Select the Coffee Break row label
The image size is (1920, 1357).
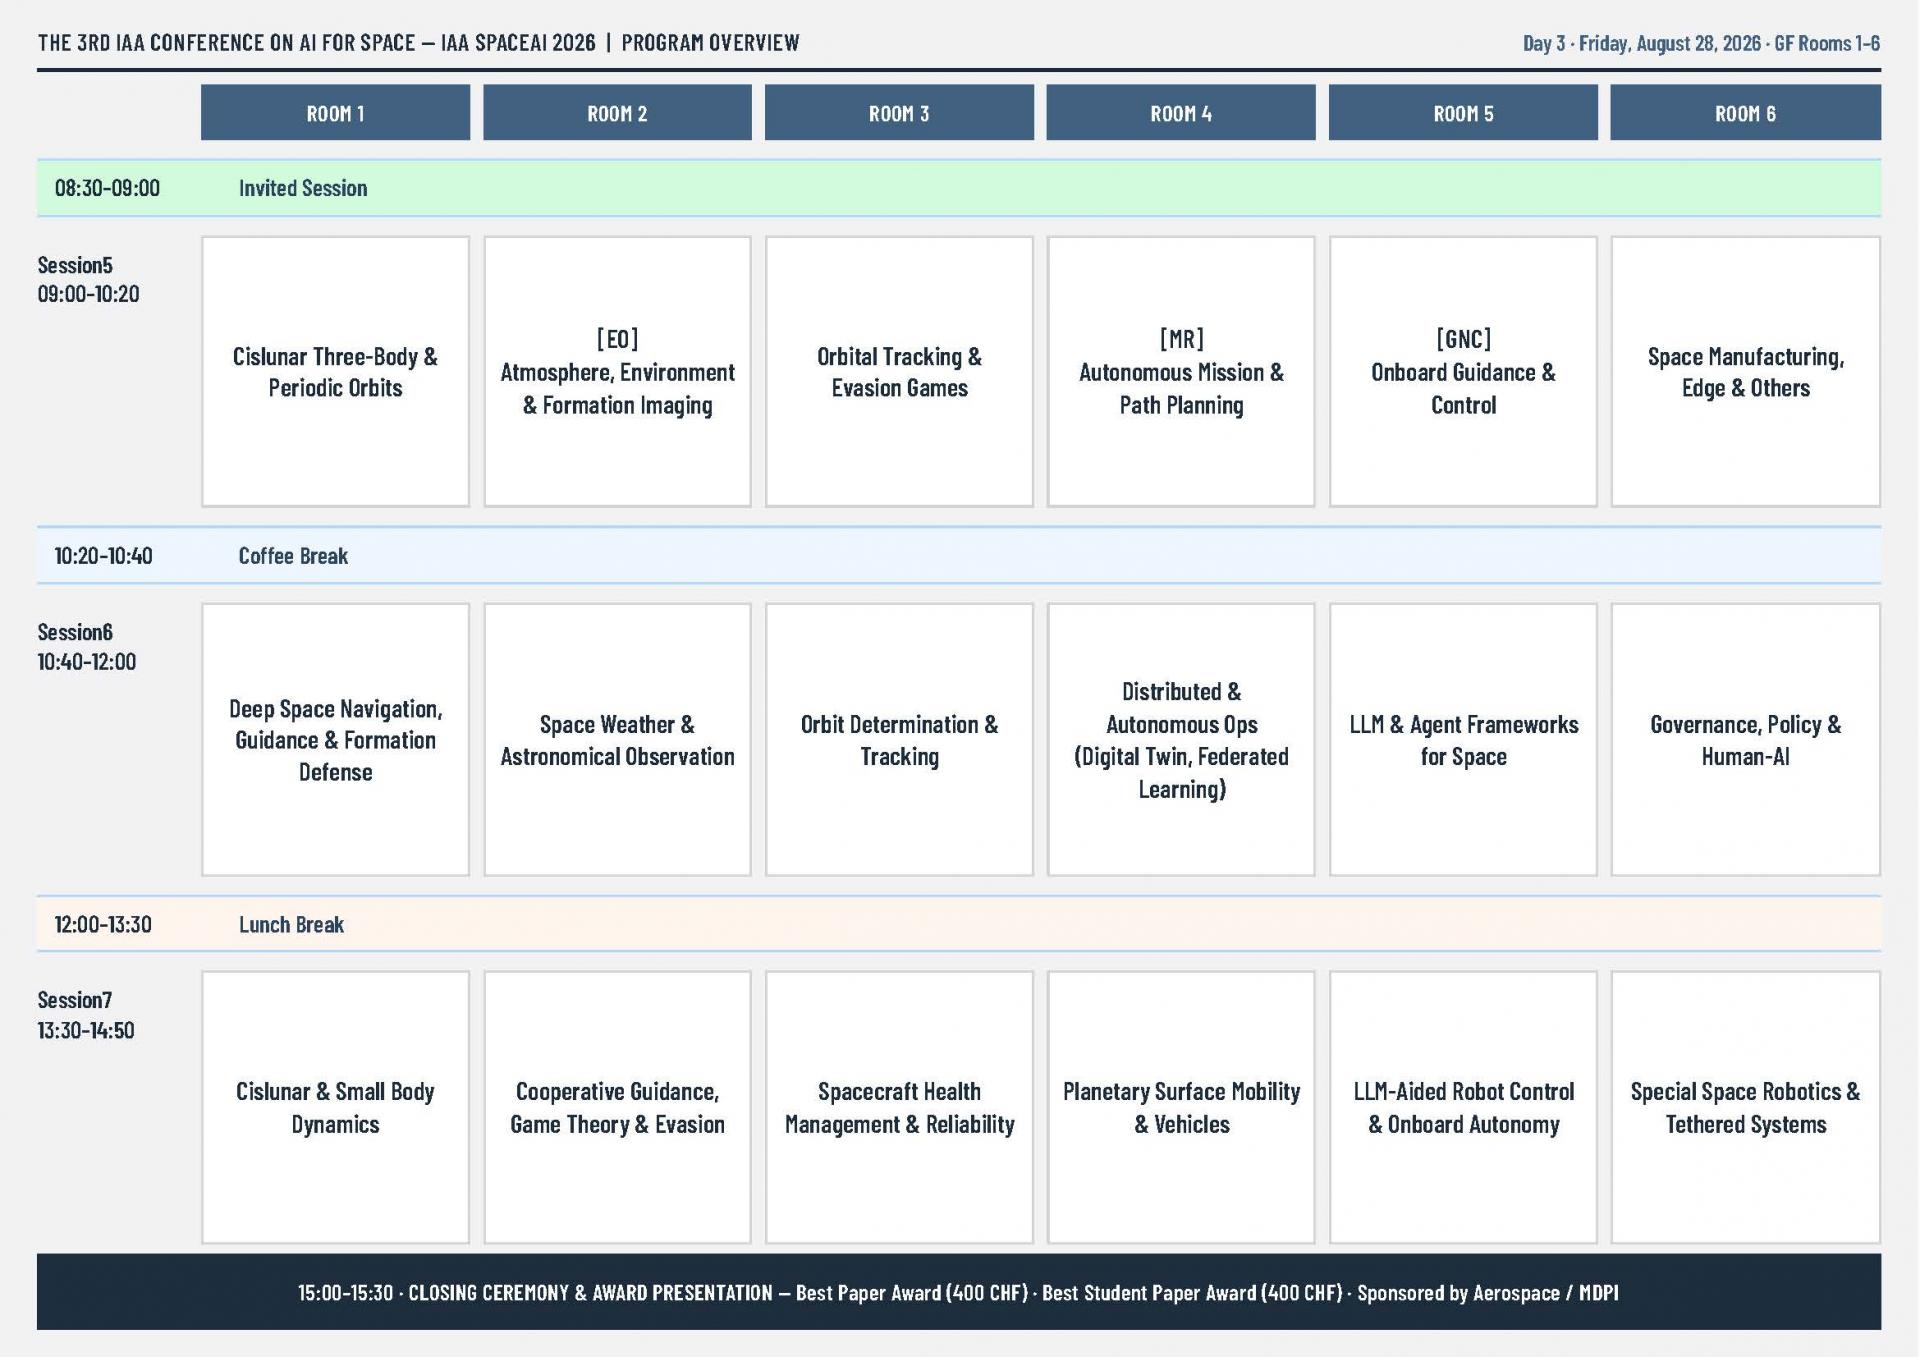click(x=293, y=556)
